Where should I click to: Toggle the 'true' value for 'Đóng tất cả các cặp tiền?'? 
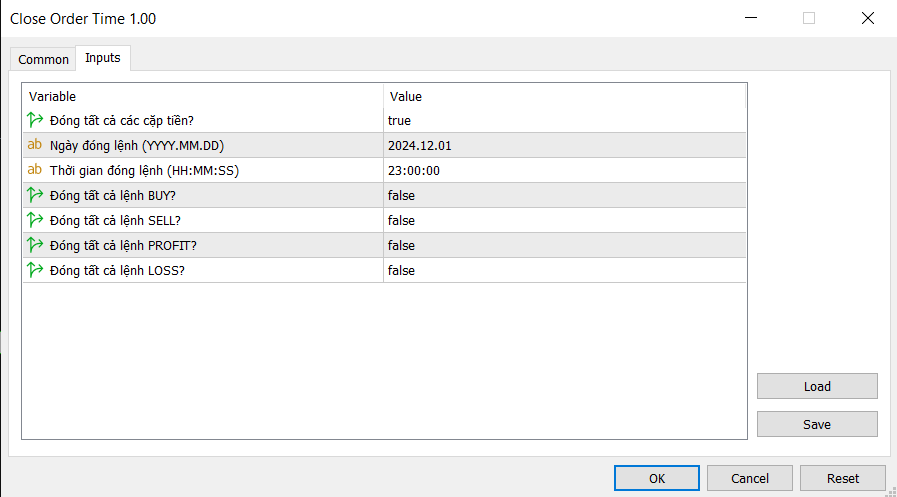pos(400,120)
